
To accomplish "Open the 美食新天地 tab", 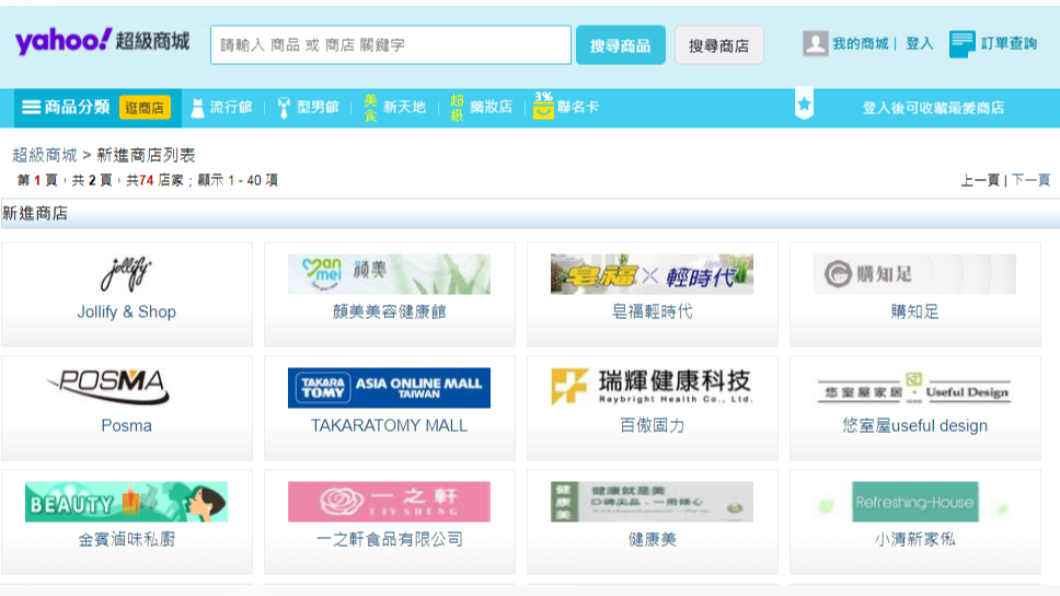I will pos(395,107).
